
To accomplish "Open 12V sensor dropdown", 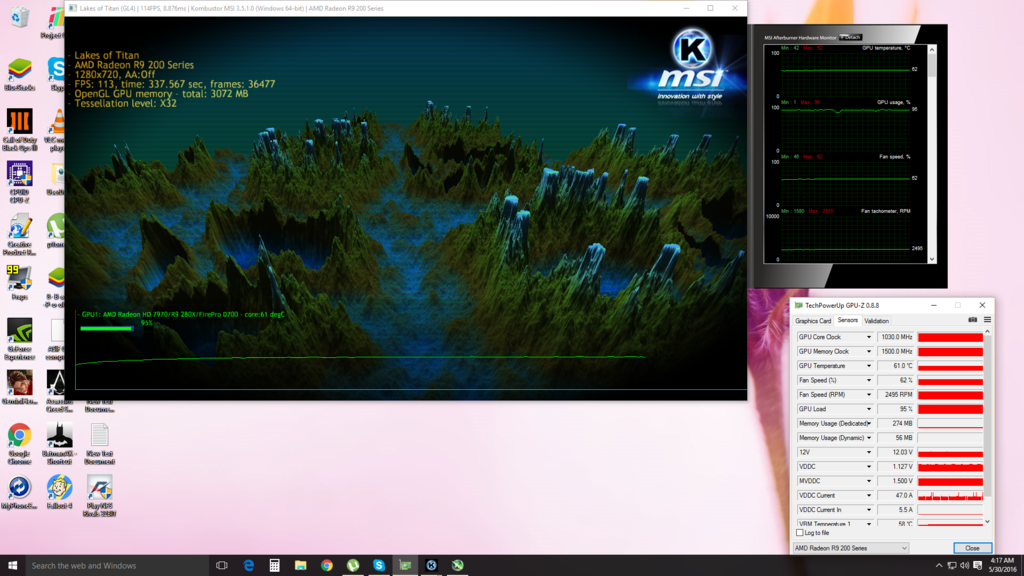I will 869,452.
